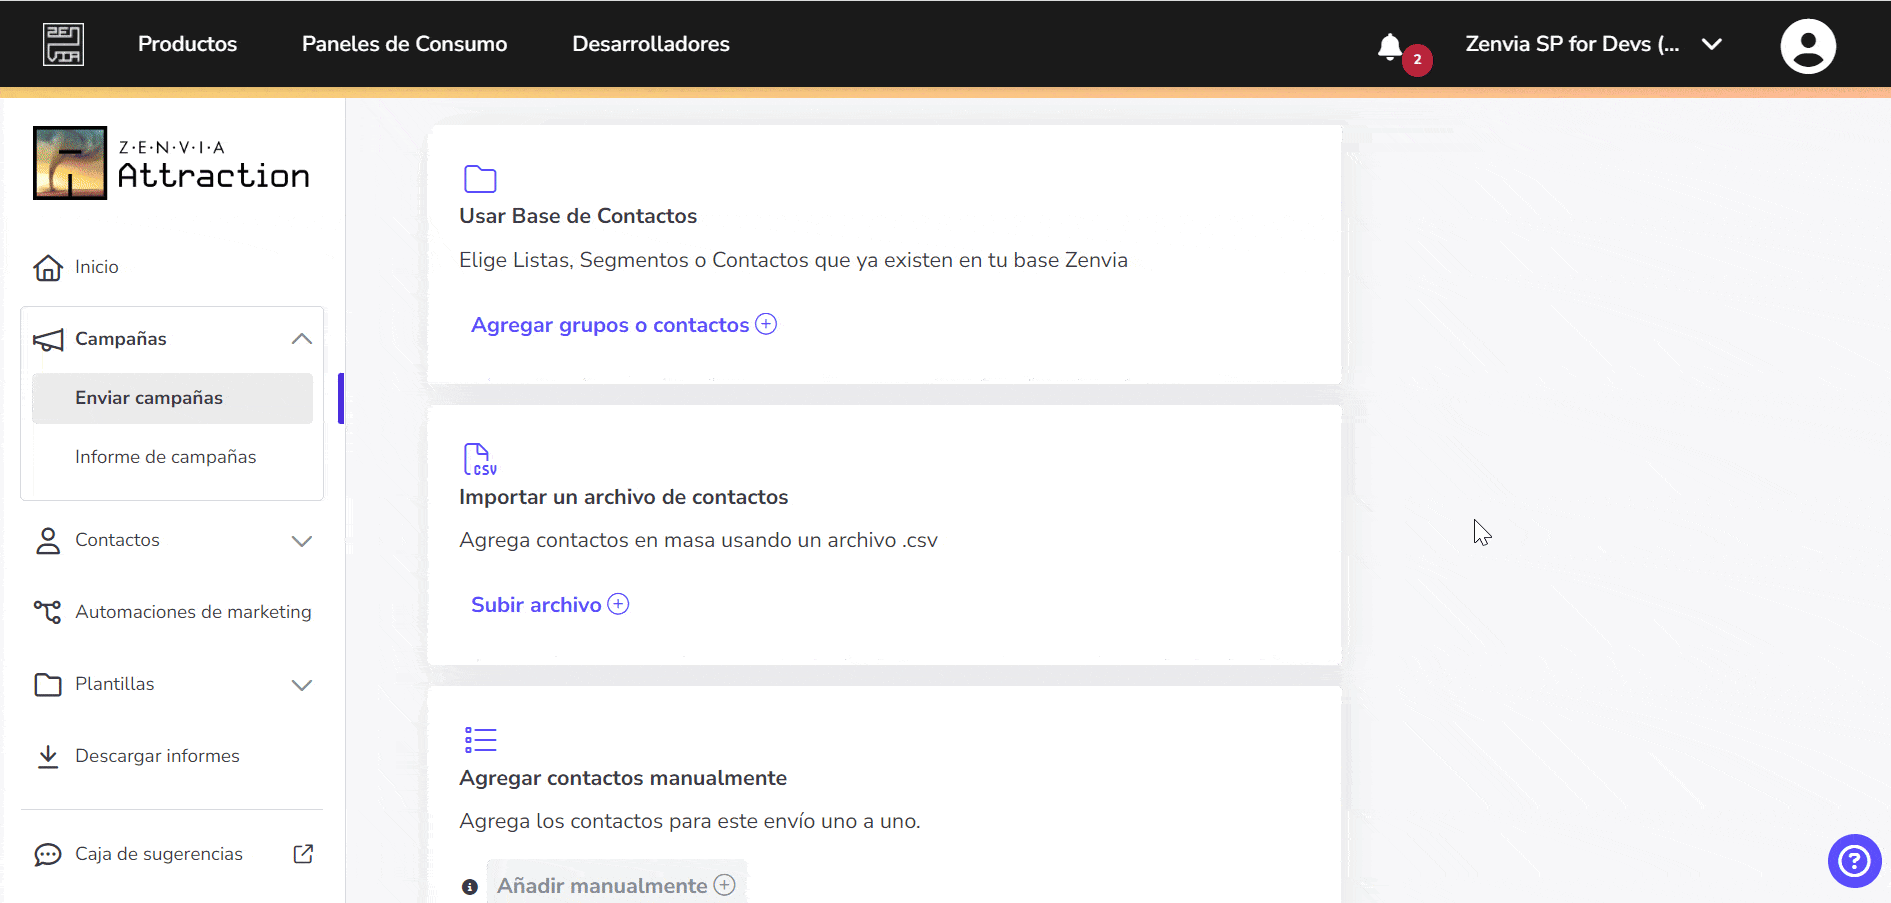1891x903 pixels.
Task: Select Paneles de Consumo in the top bar
Action: [x=404, y=44]
